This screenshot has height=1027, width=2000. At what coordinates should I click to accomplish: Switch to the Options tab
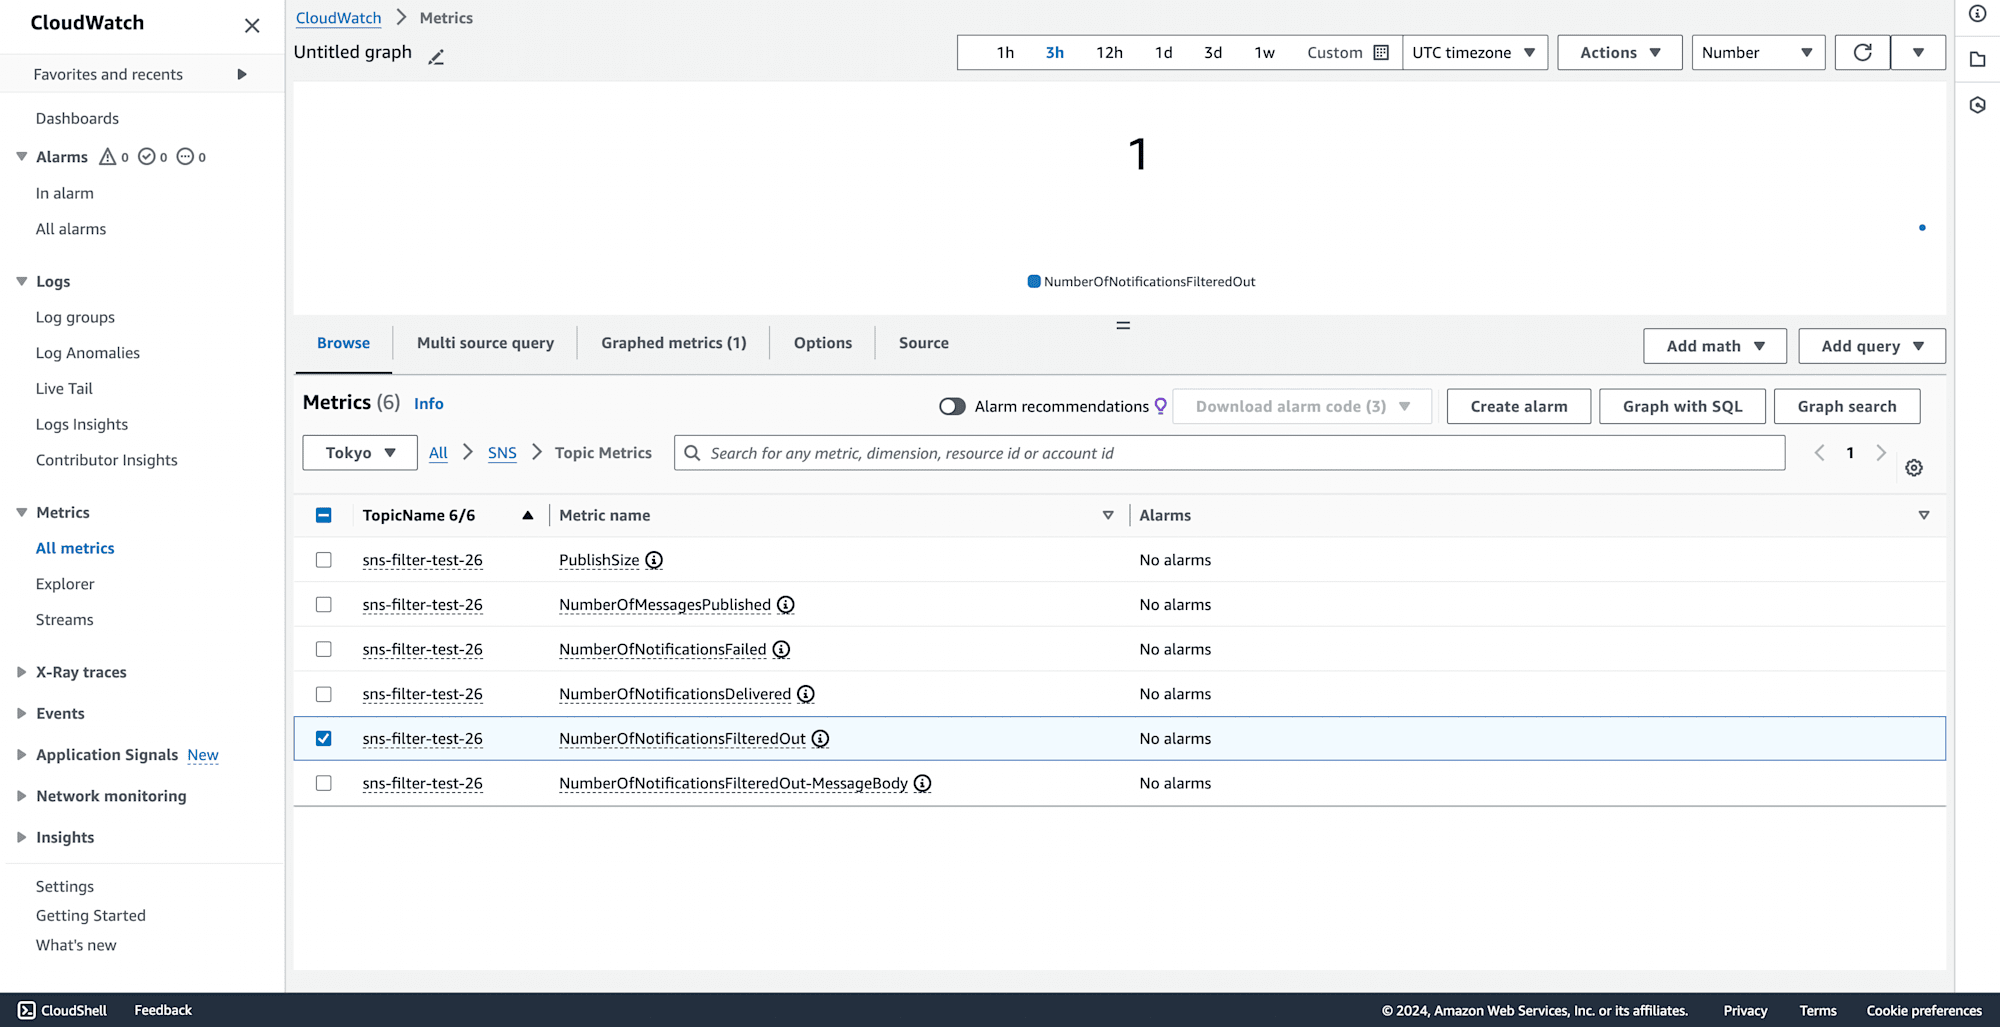coord(823,343)
